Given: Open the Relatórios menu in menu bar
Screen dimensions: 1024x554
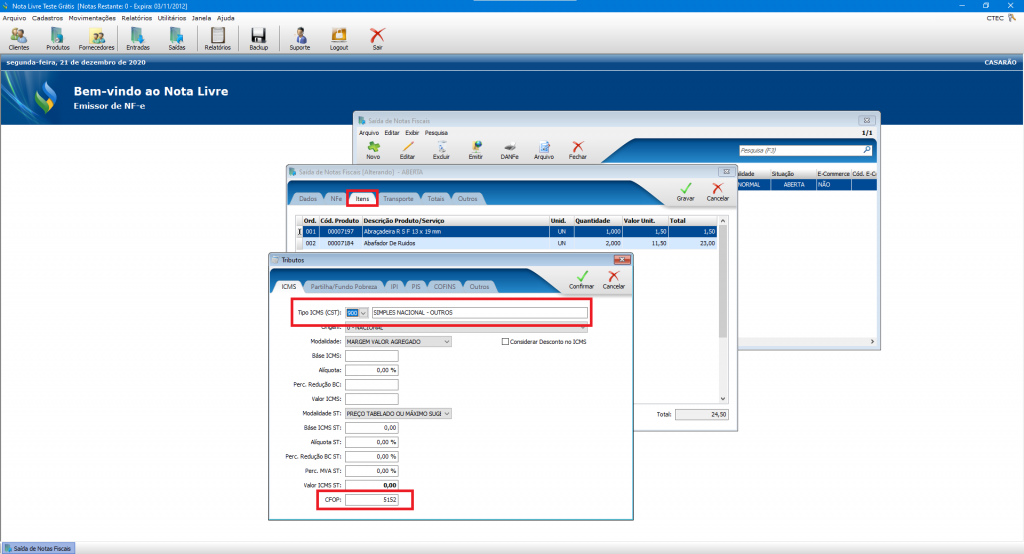Looking at the screenshot, I should point(138,18).
